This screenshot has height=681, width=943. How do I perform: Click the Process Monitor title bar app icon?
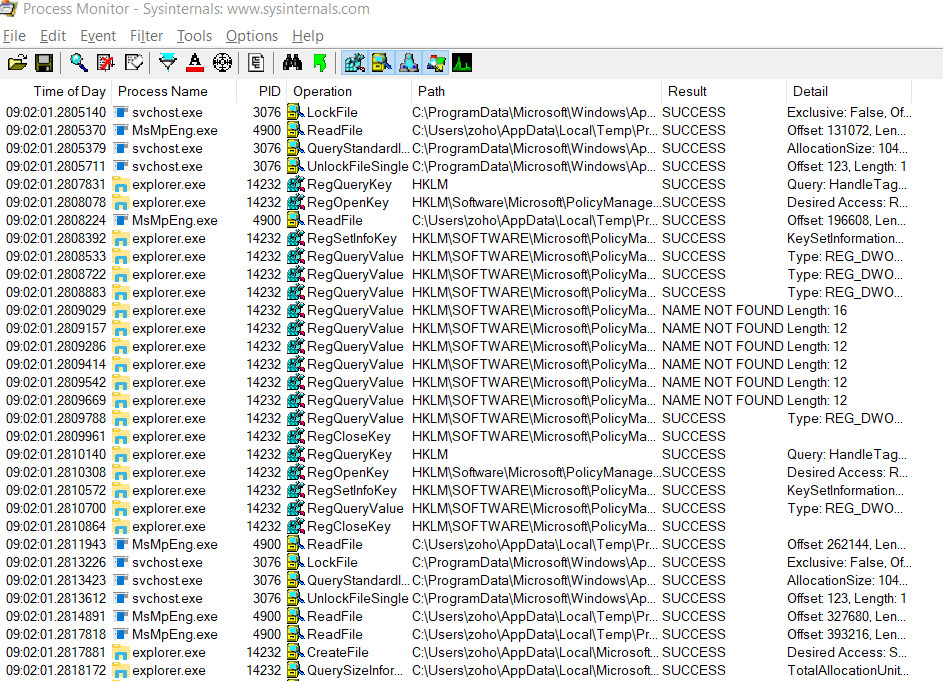click(8, 9)
